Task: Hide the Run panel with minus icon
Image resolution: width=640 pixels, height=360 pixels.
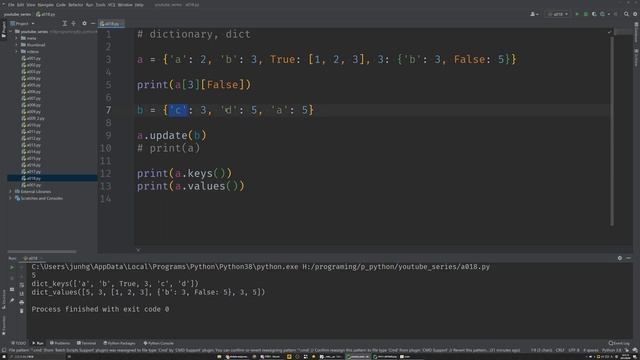Action: pyautogui.click(x=629, y=258)
